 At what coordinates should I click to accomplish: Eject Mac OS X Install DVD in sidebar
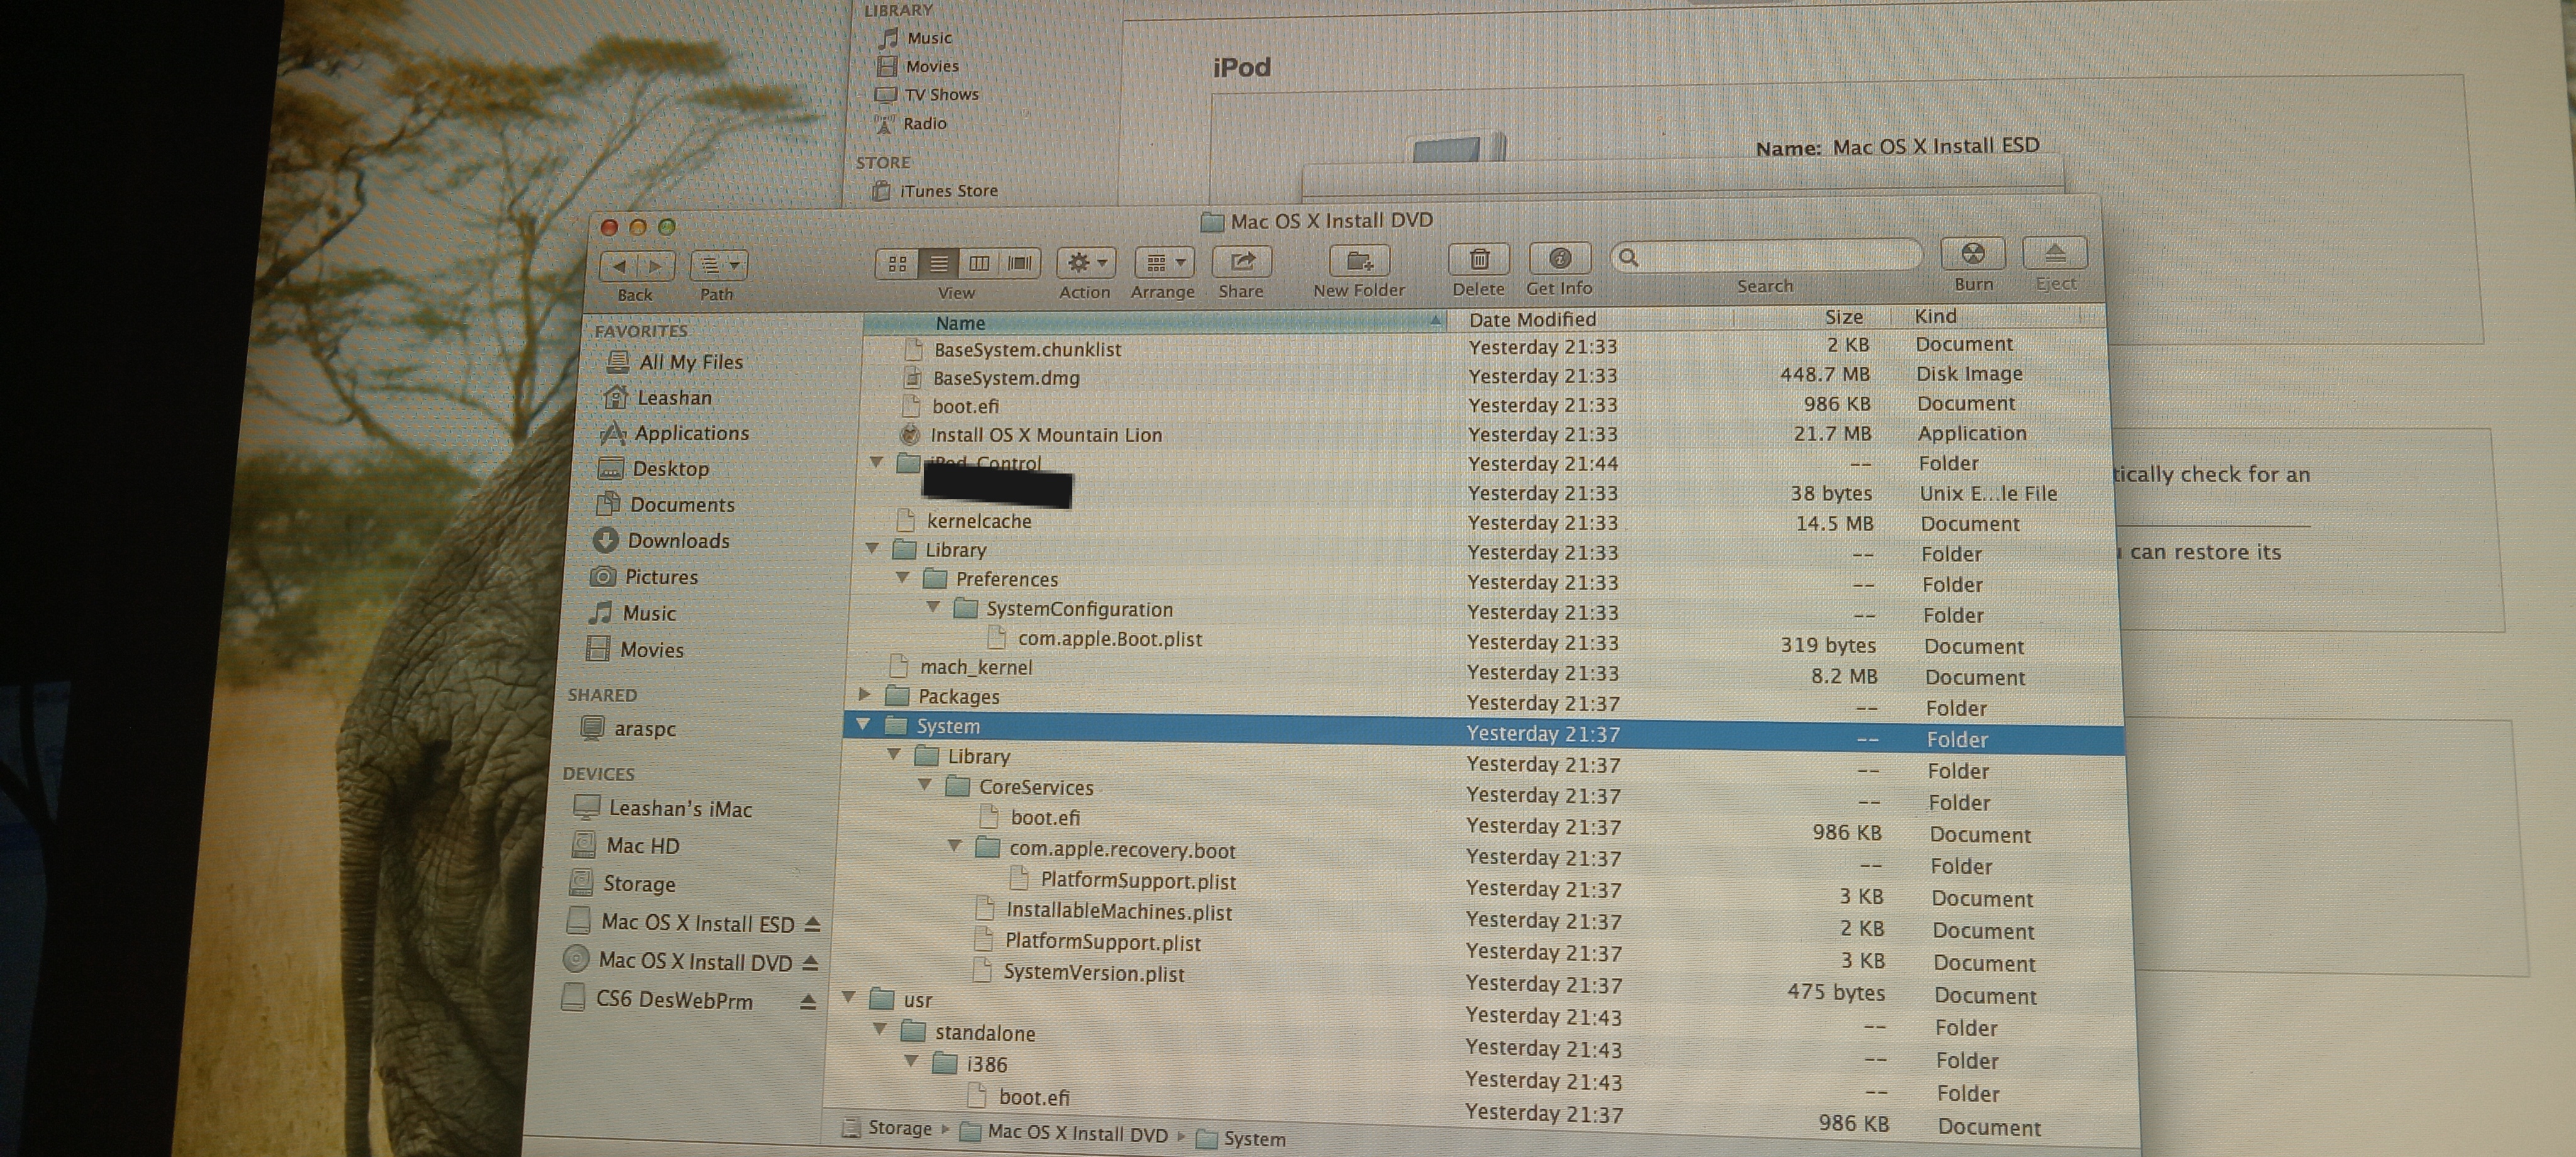coord(810,962)
